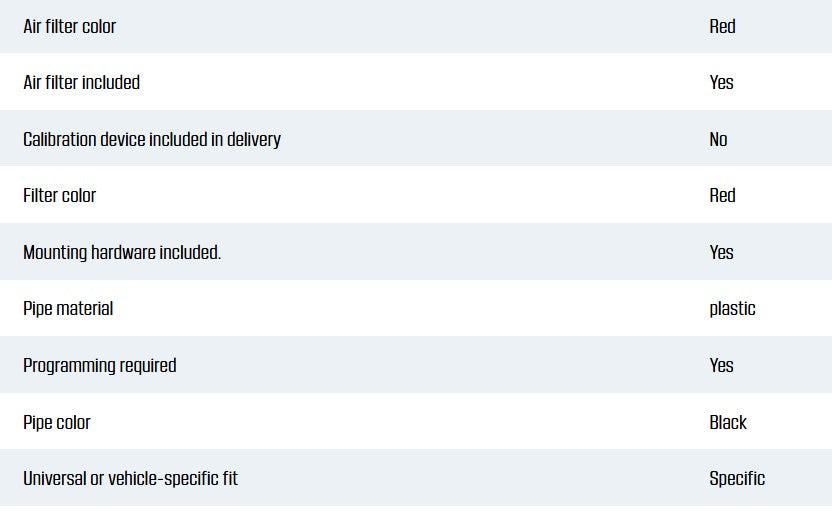Click the 'Specific' fit value

[737, 478]
